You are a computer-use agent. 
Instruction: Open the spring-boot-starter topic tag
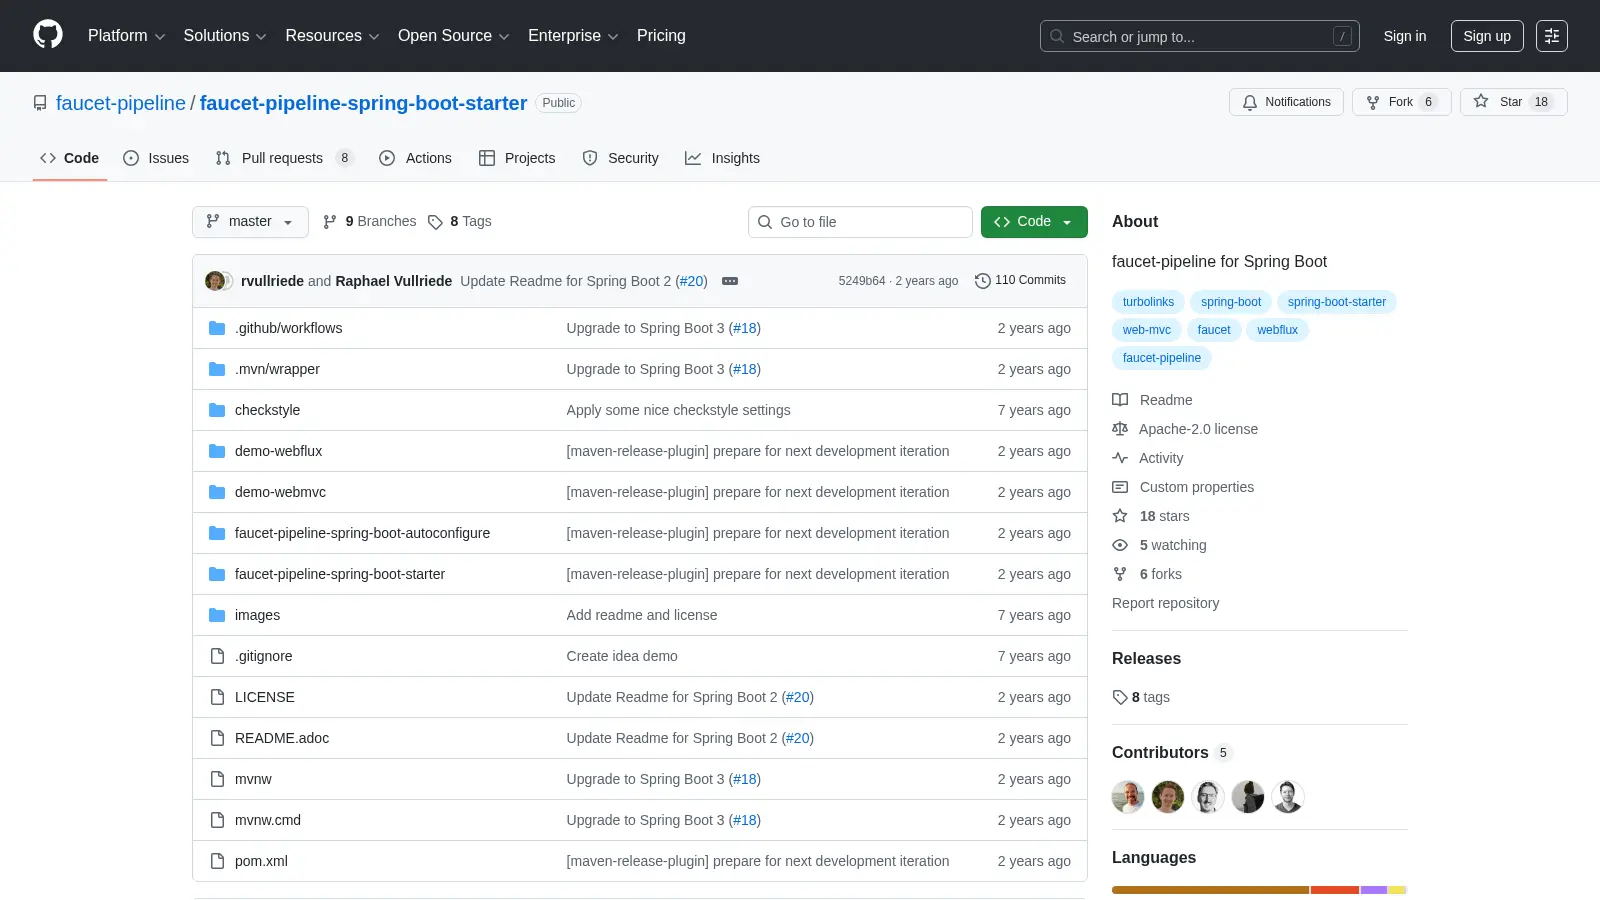pyautogui.click(x=1337, y=302)
